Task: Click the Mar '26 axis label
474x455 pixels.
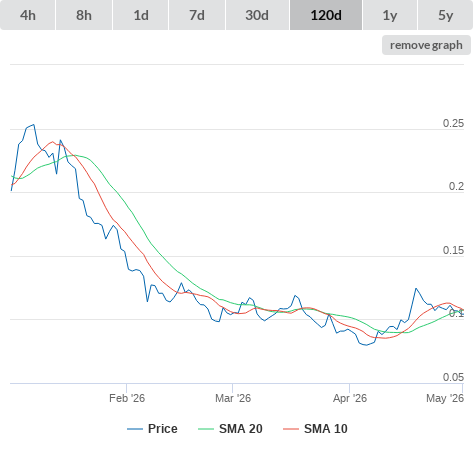Action: point(233,398)
